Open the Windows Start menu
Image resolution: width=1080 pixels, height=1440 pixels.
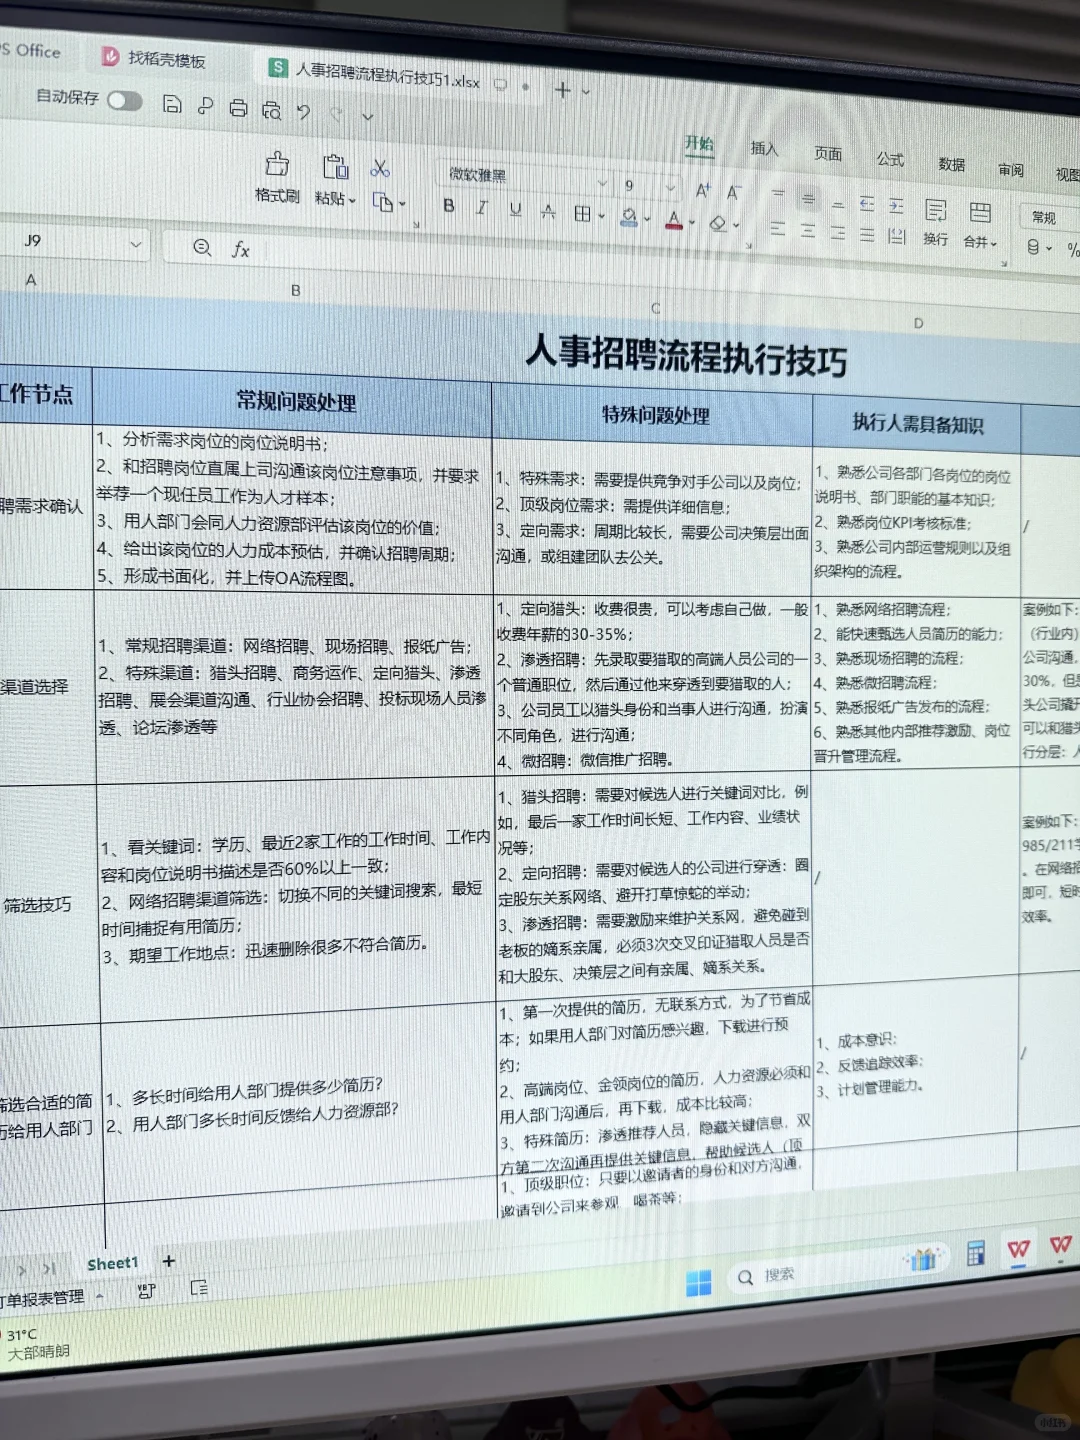tap(698, 1282)
